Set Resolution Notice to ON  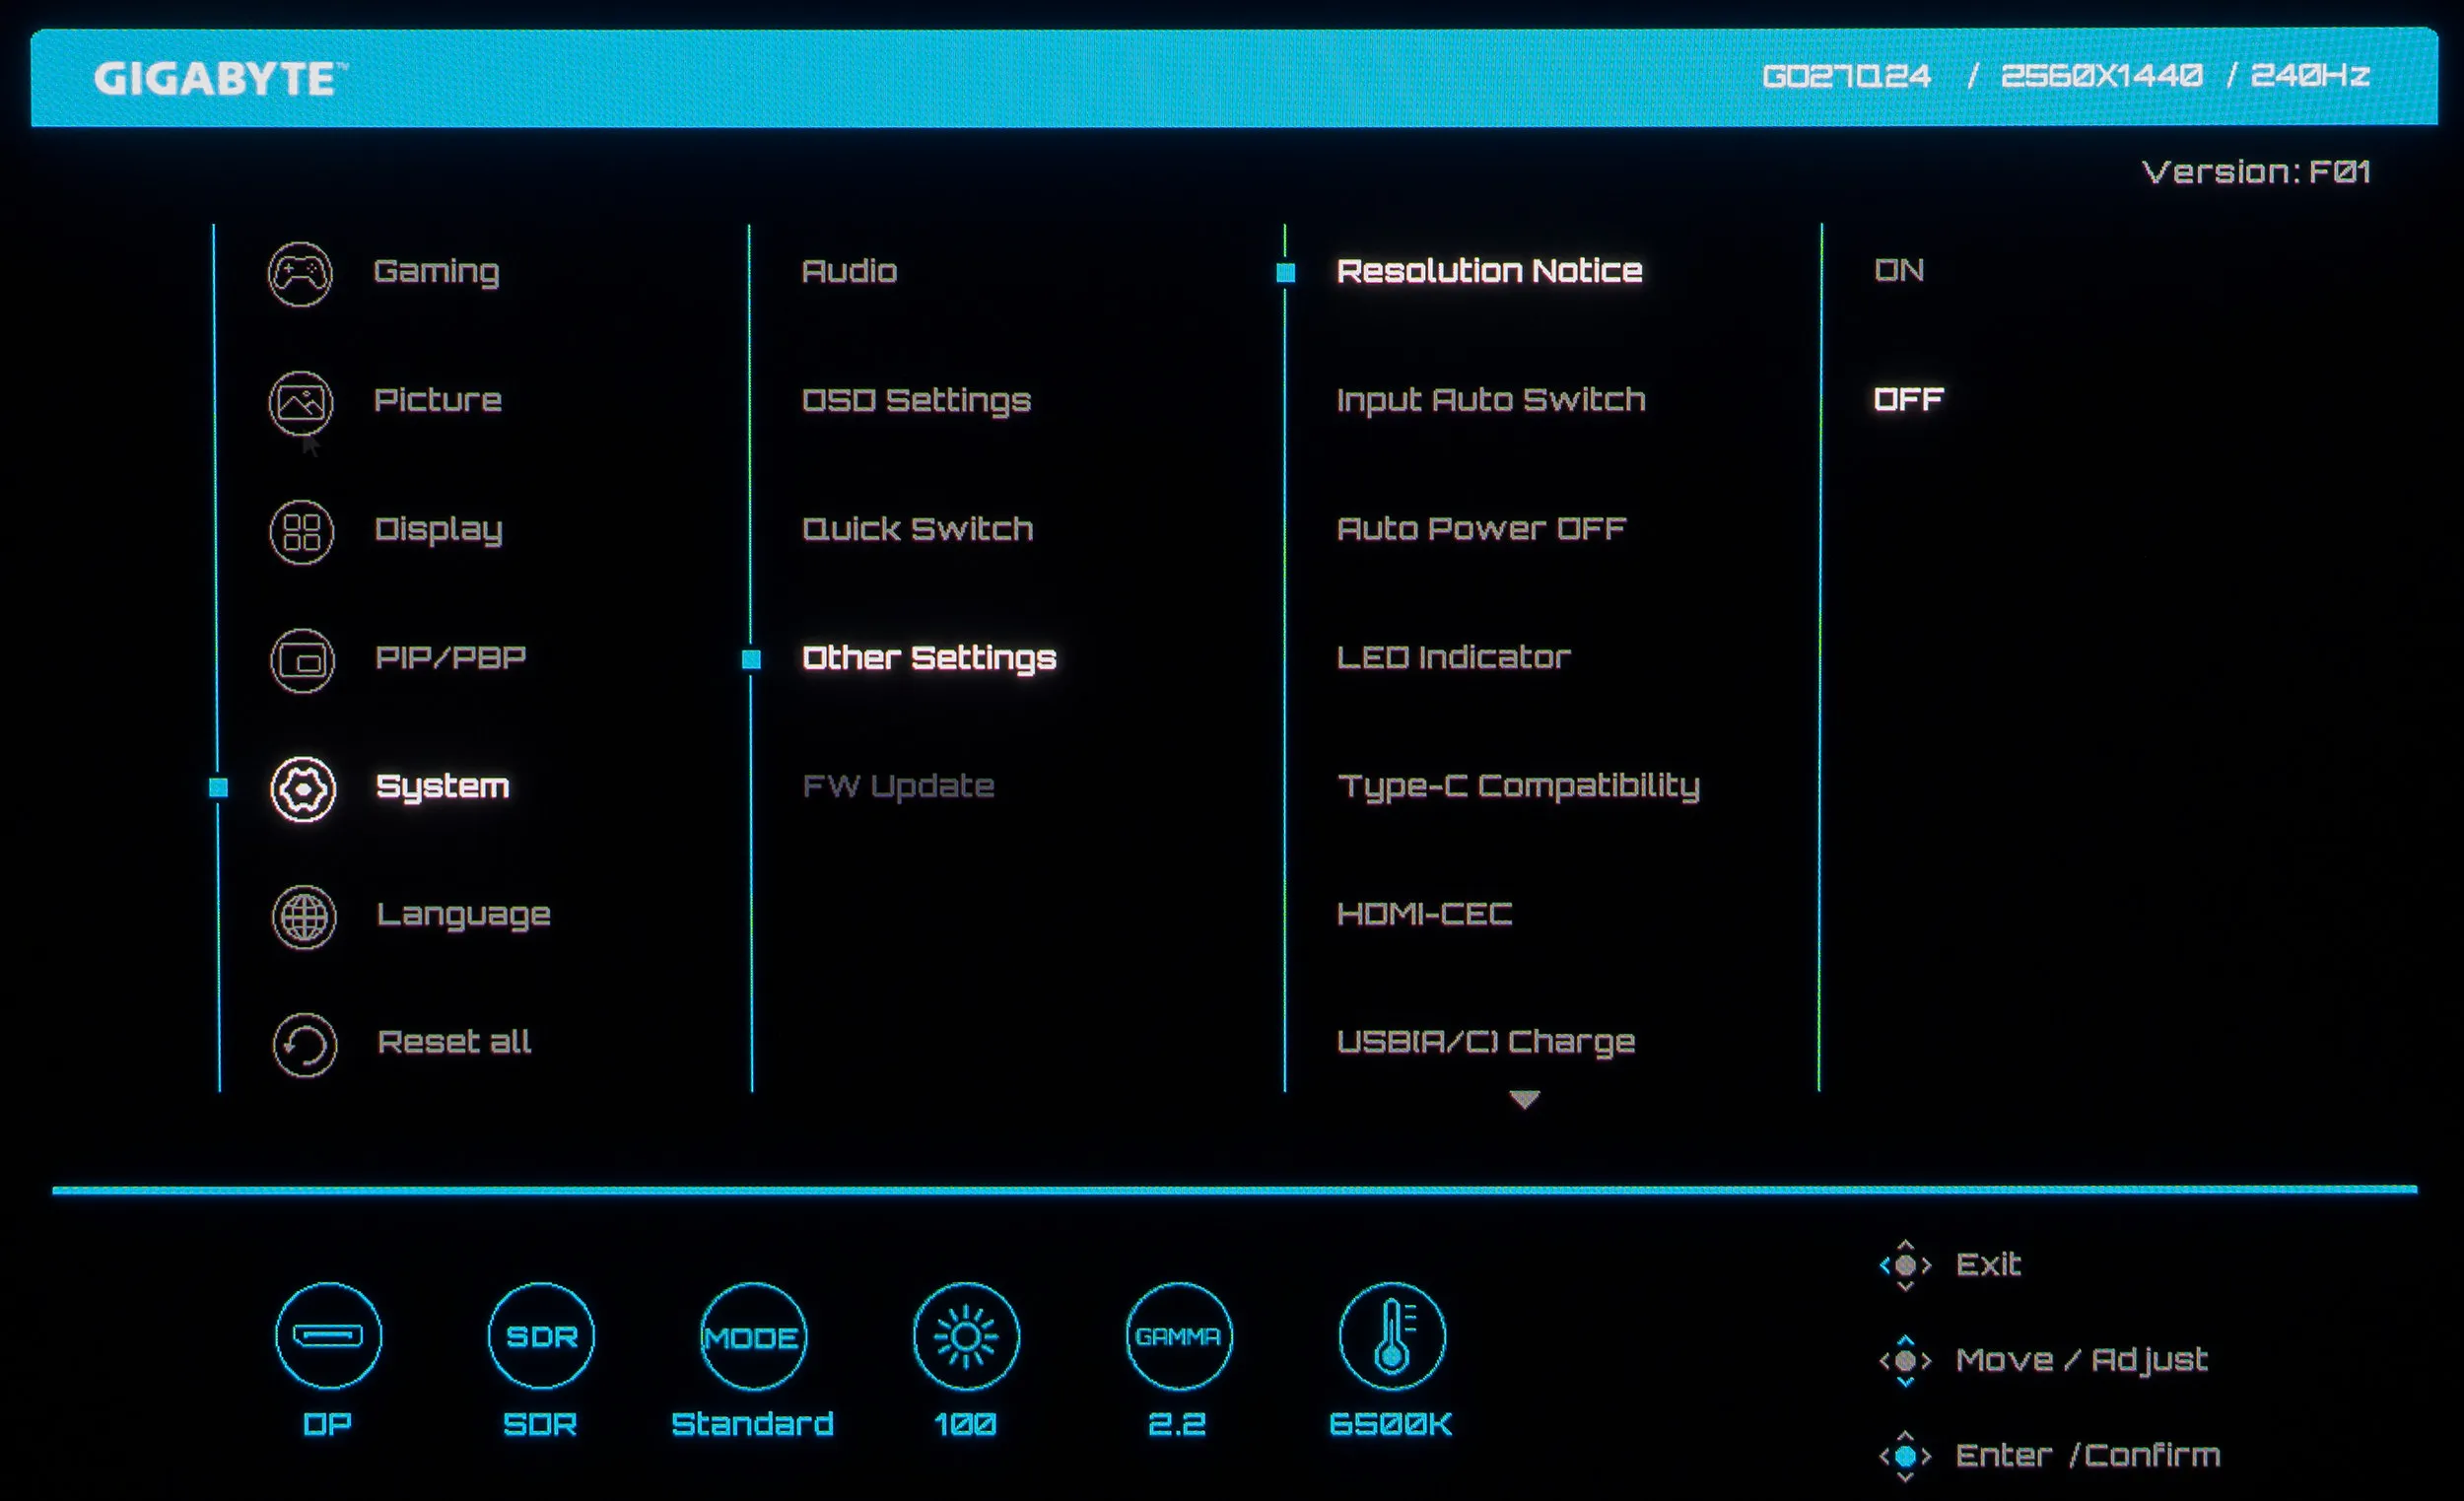[x=1898, y=270]
